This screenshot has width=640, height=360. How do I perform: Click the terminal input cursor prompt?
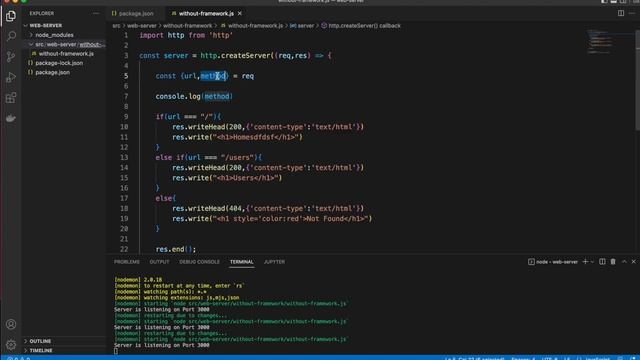click(116, 351)
